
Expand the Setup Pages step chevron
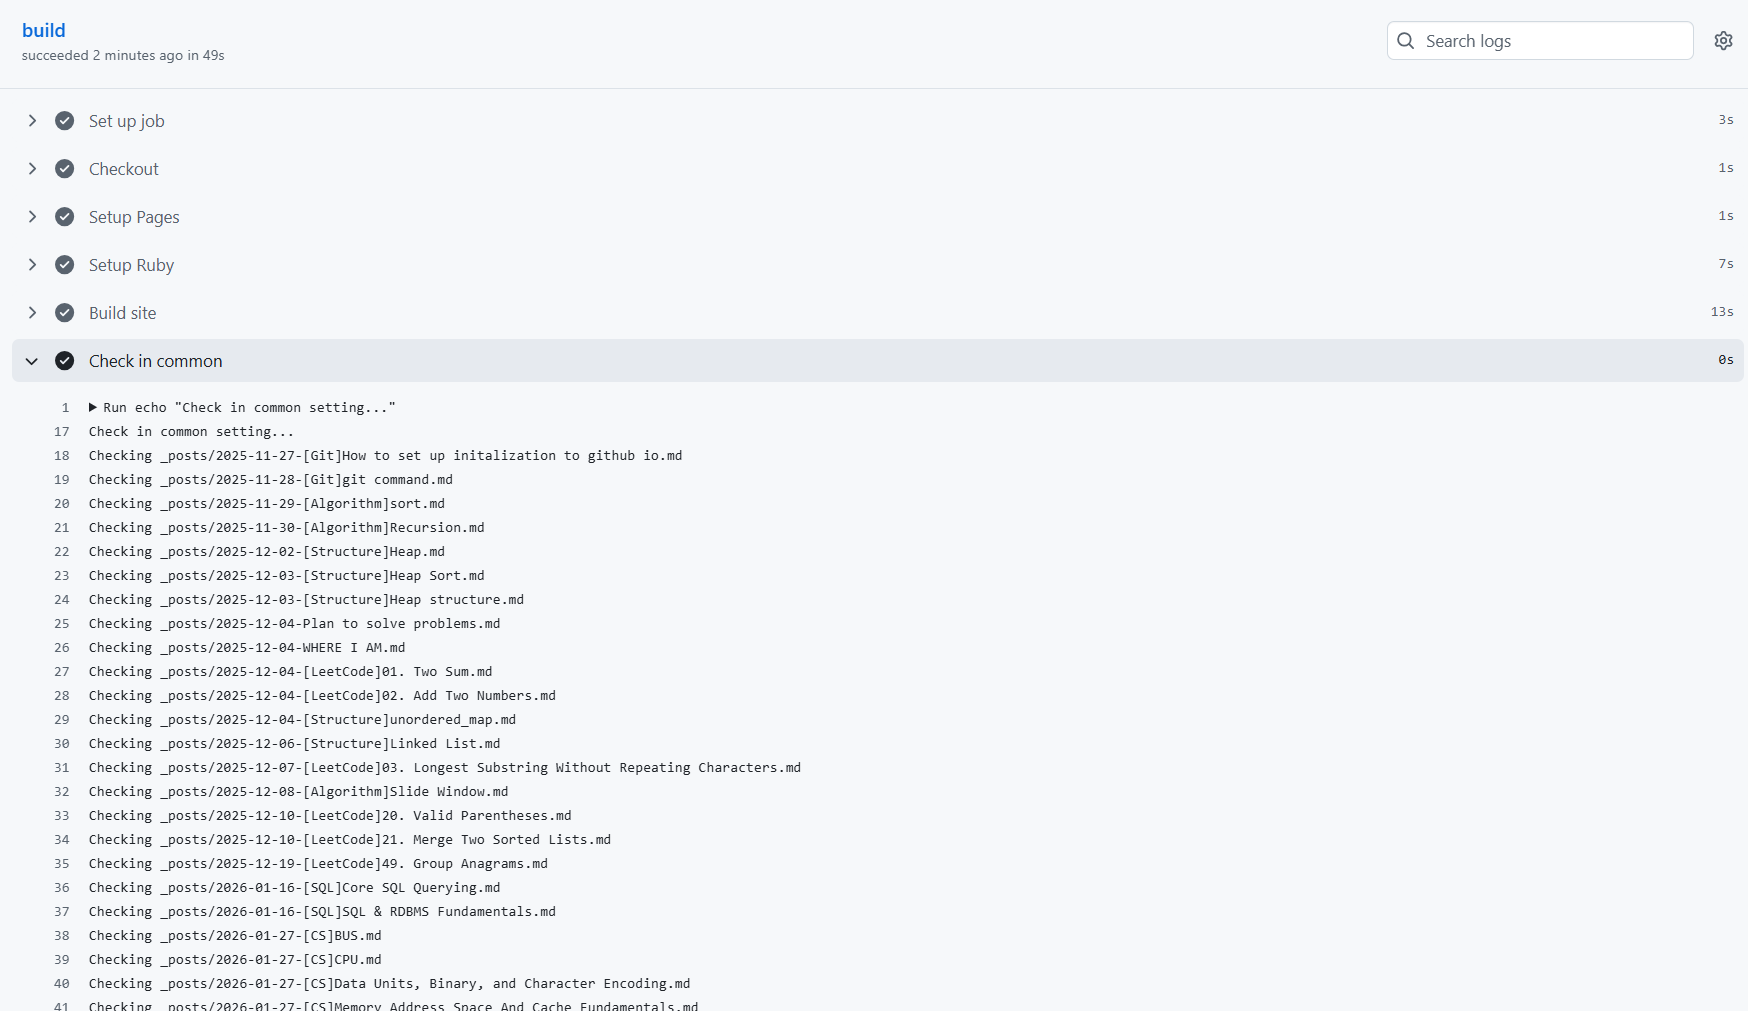click(x=32, y=217)
